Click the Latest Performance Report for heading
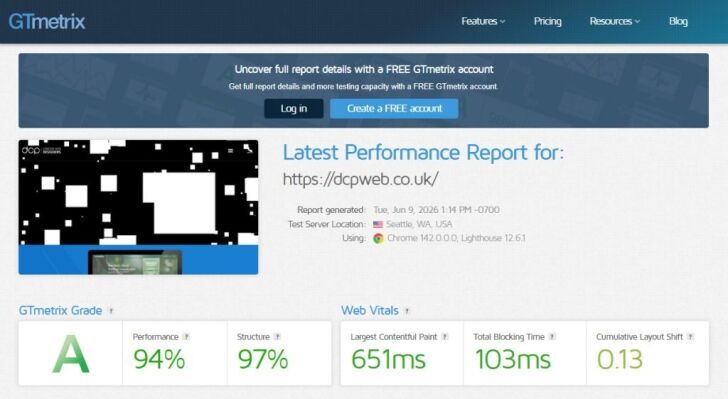Image resolution: width=728 pixels, height=399 pixels. coord(423,152)
